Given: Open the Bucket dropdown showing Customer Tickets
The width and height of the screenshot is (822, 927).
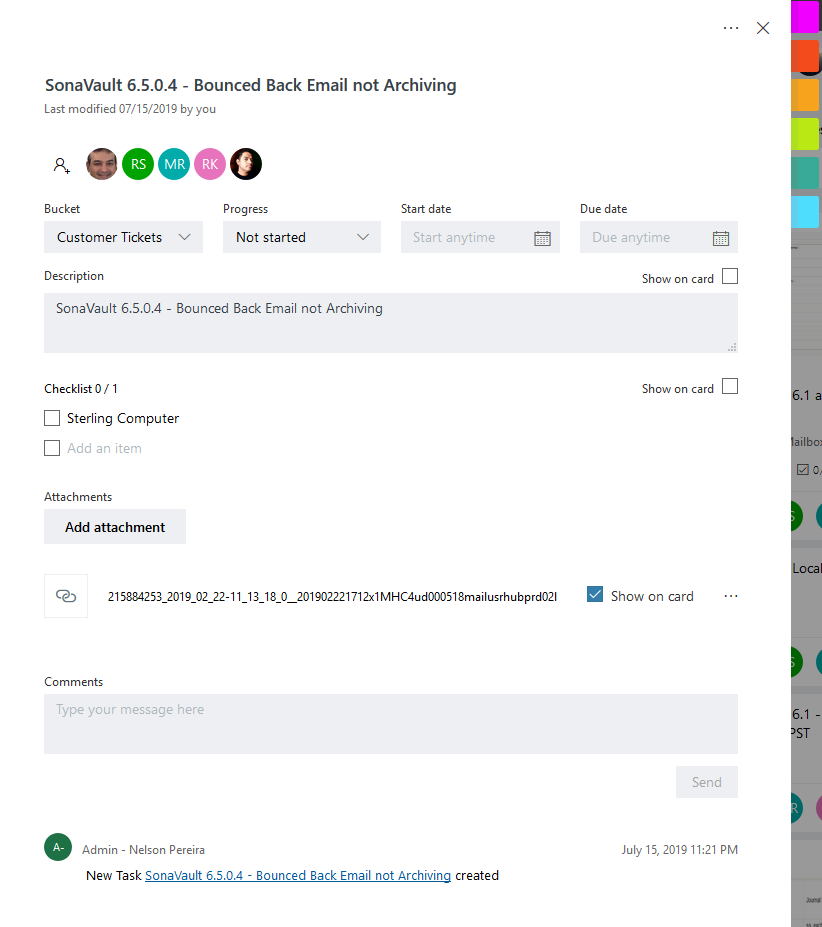Looking at the screenshot, I should pos(122,237).
